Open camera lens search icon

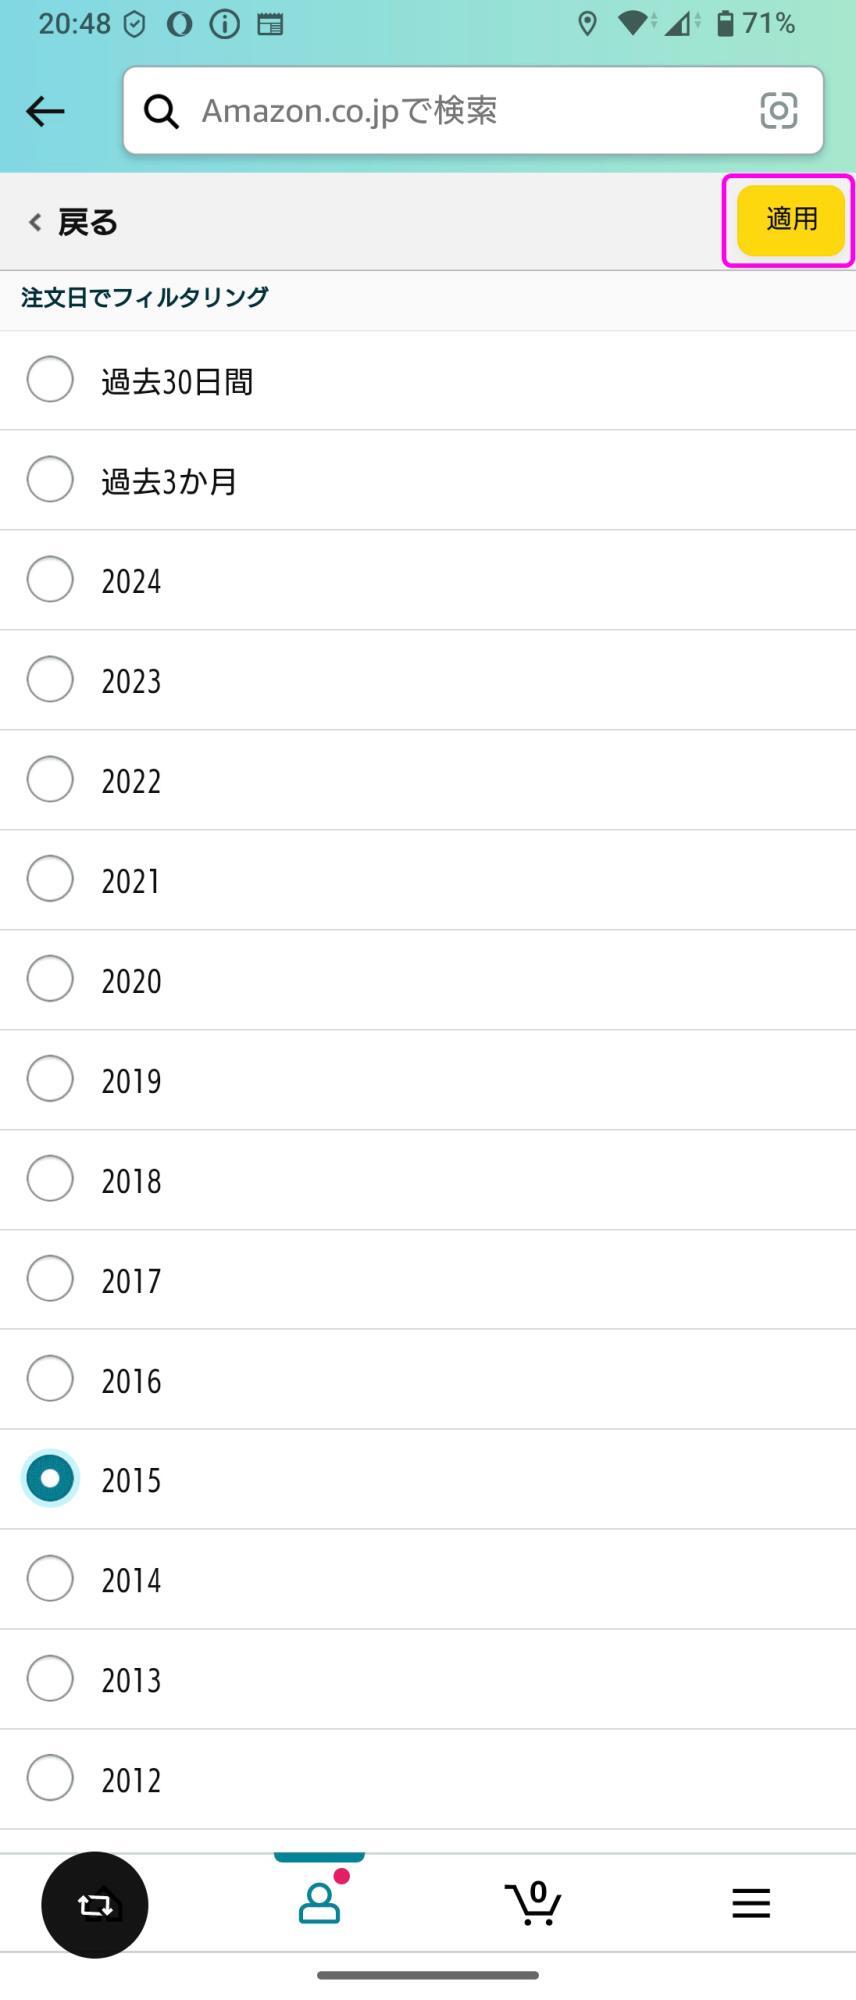point(778,110)
